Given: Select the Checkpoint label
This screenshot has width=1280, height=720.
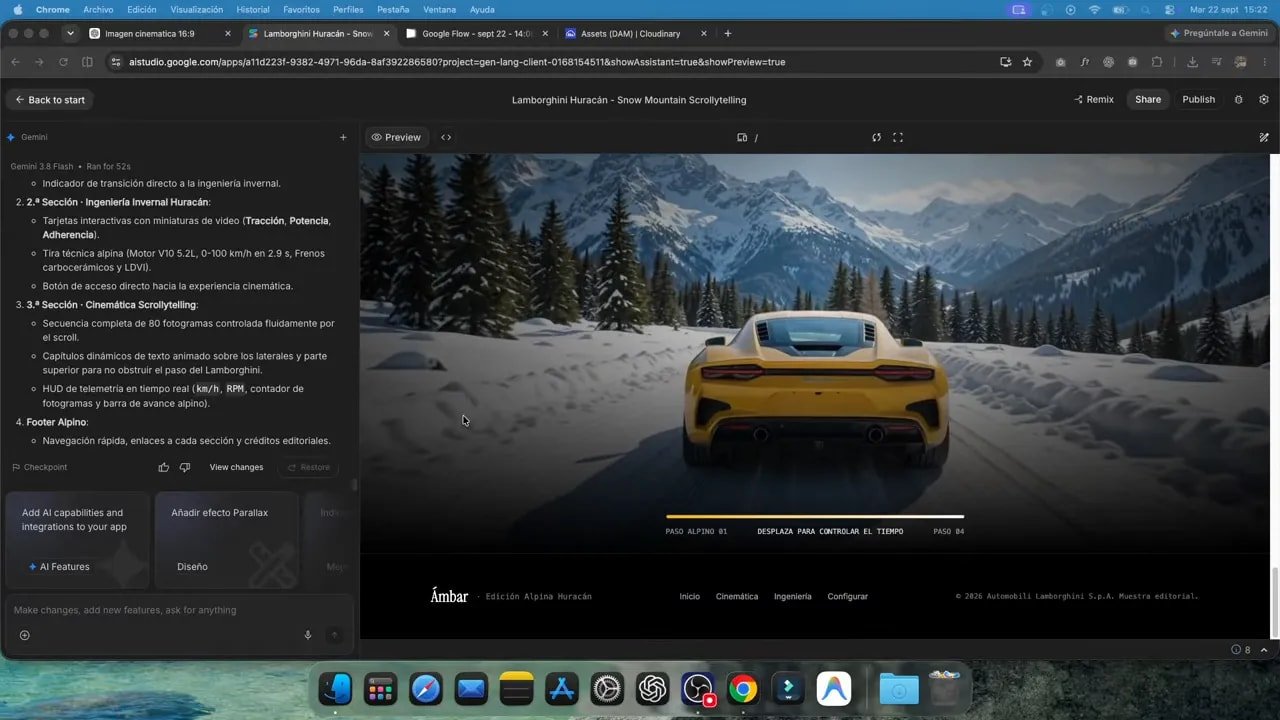Looking at the screenshot, I should pos(40,467).
